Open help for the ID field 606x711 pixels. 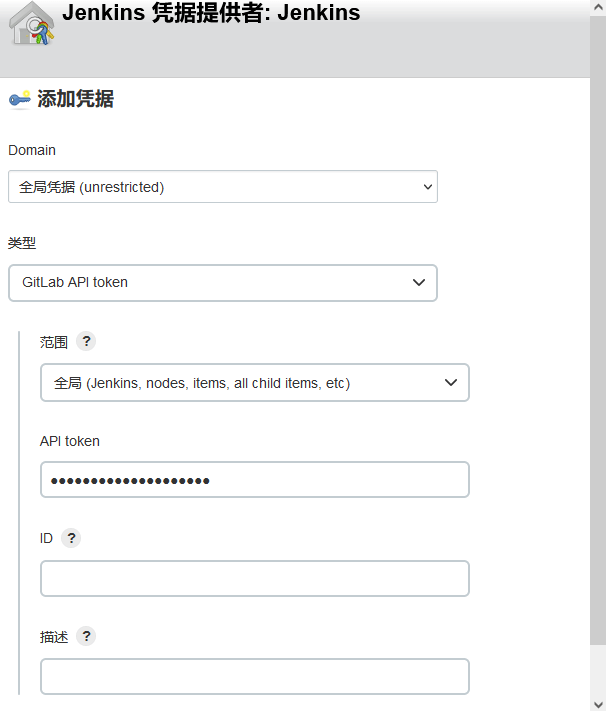[x=71, y=538]
